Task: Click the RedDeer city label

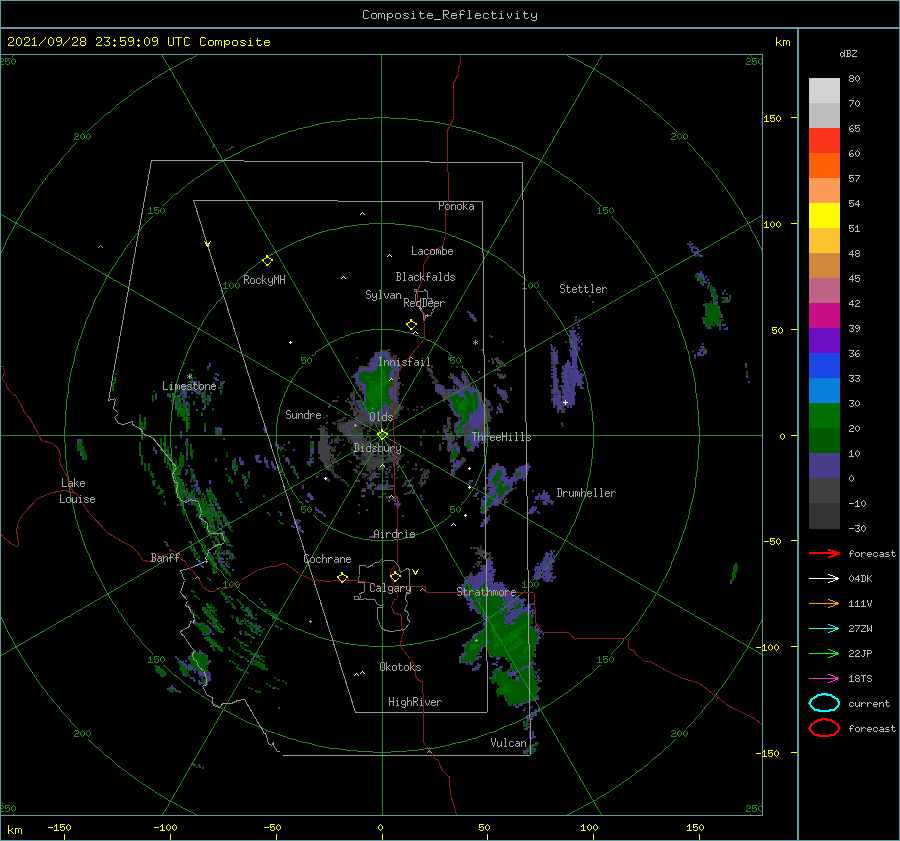Action: [424, 303]
